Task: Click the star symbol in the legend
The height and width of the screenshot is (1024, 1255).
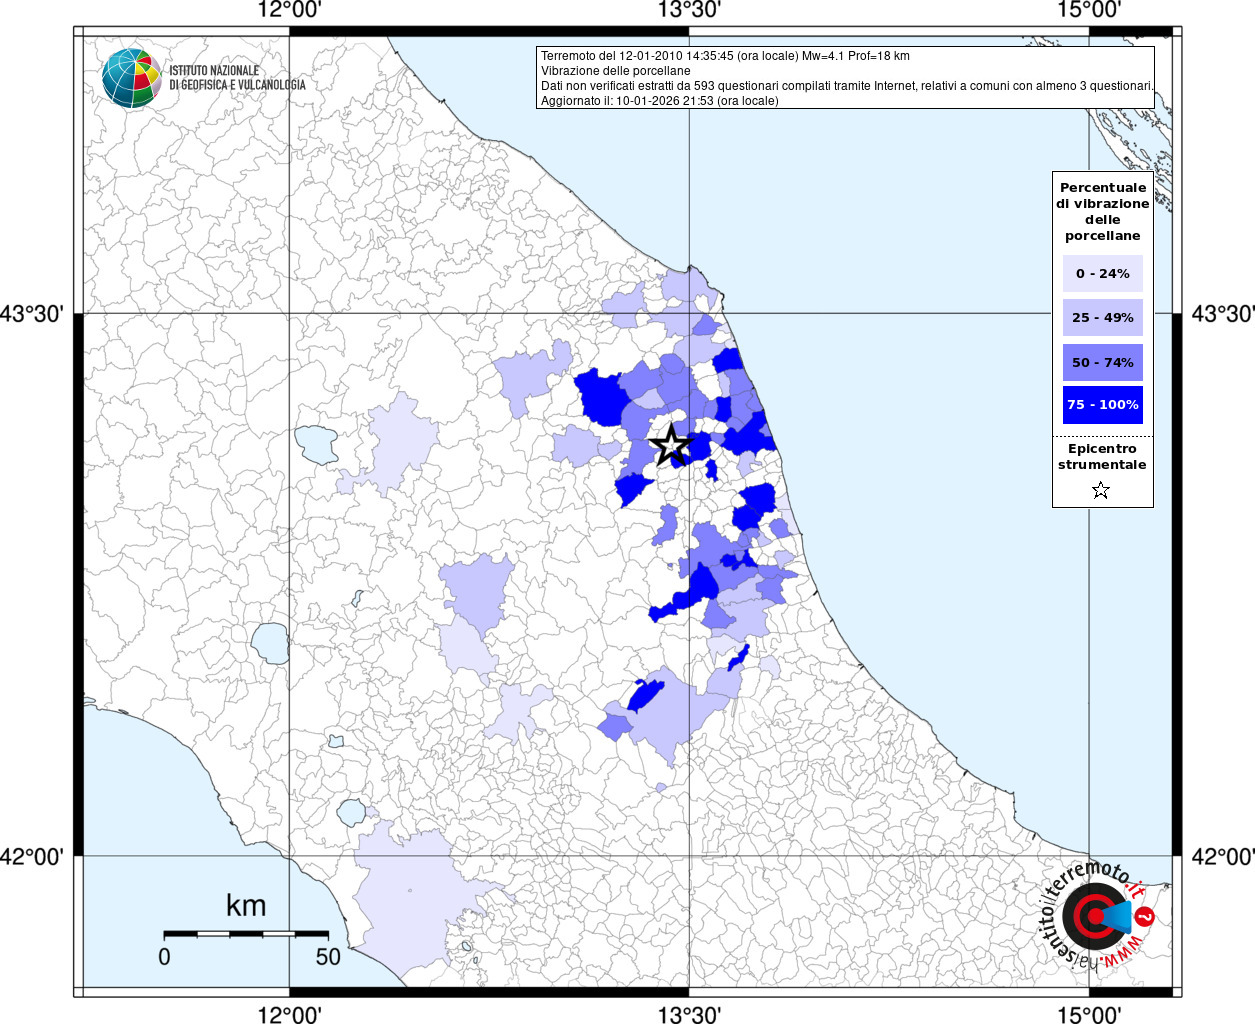Action: 1101,490
